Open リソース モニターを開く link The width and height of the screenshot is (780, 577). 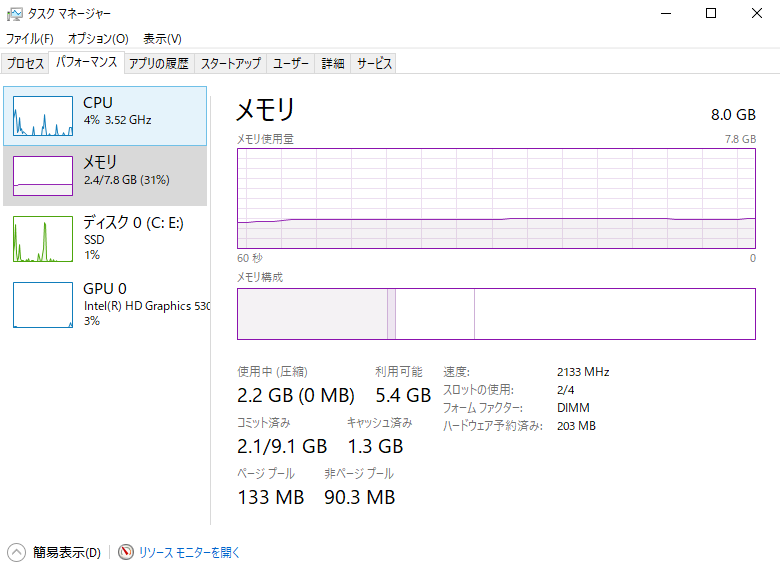tap(189, 552)
